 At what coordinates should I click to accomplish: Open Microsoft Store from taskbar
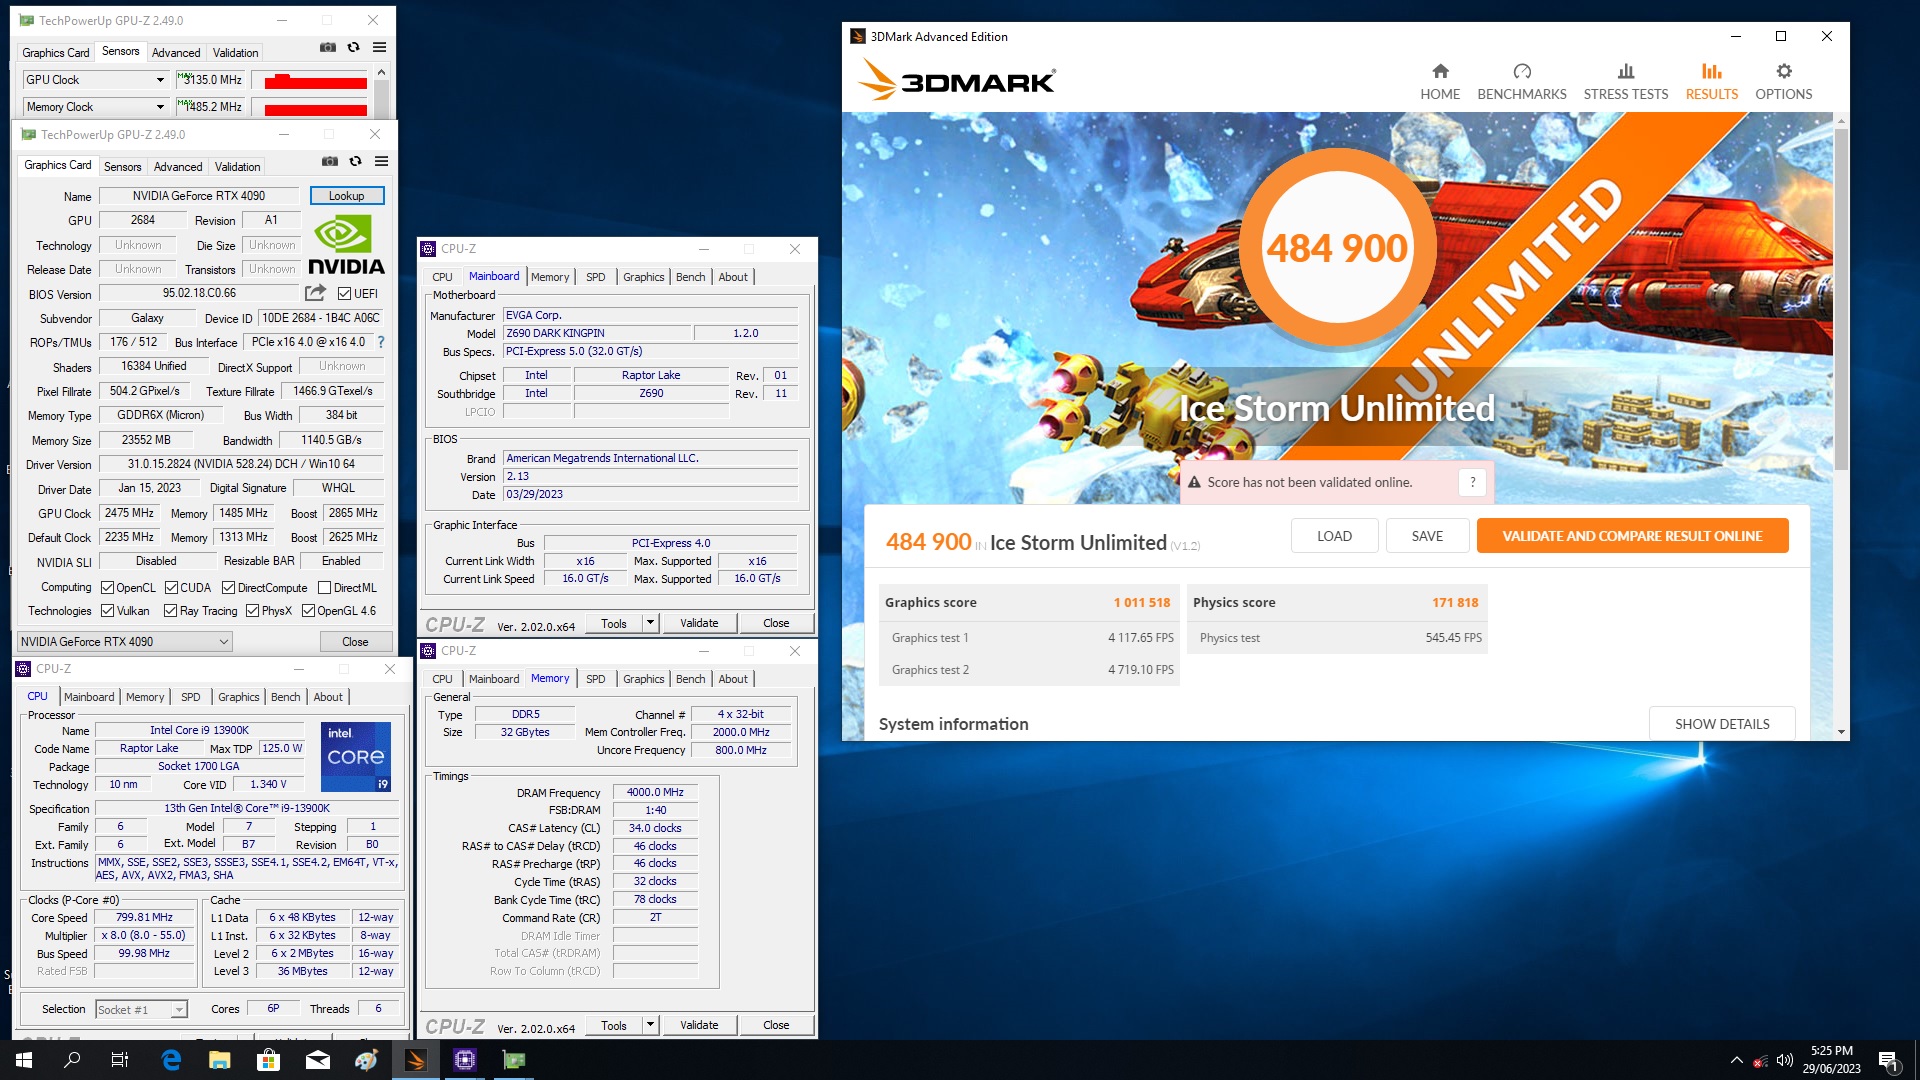point(269,1060)
